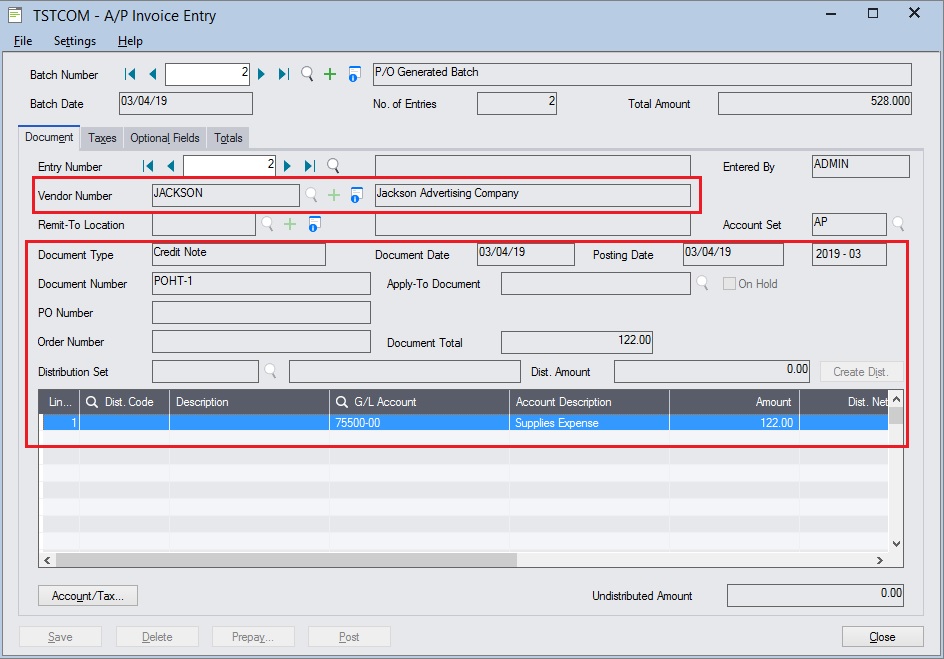Click the Order Number field
The image size is (944, 659).
pyautogui.click(x=261, y=341)
